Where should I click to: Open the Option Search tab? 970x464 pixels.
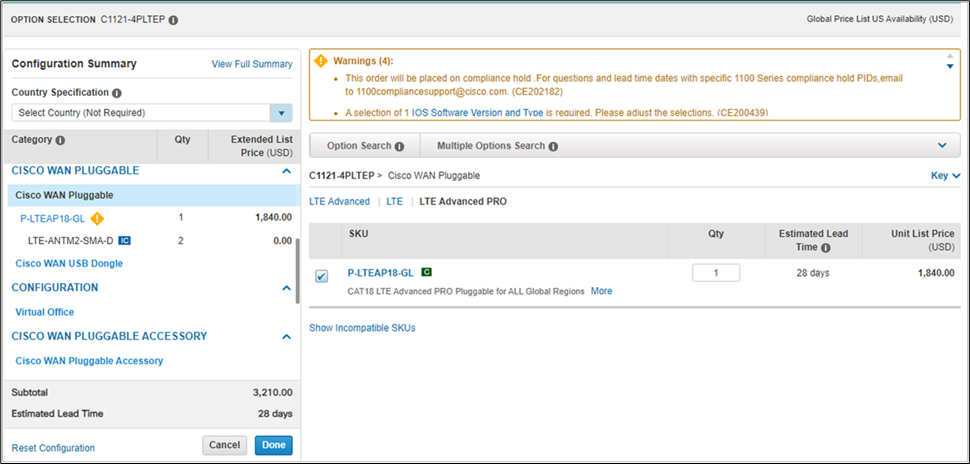click(x=364, y=146)
